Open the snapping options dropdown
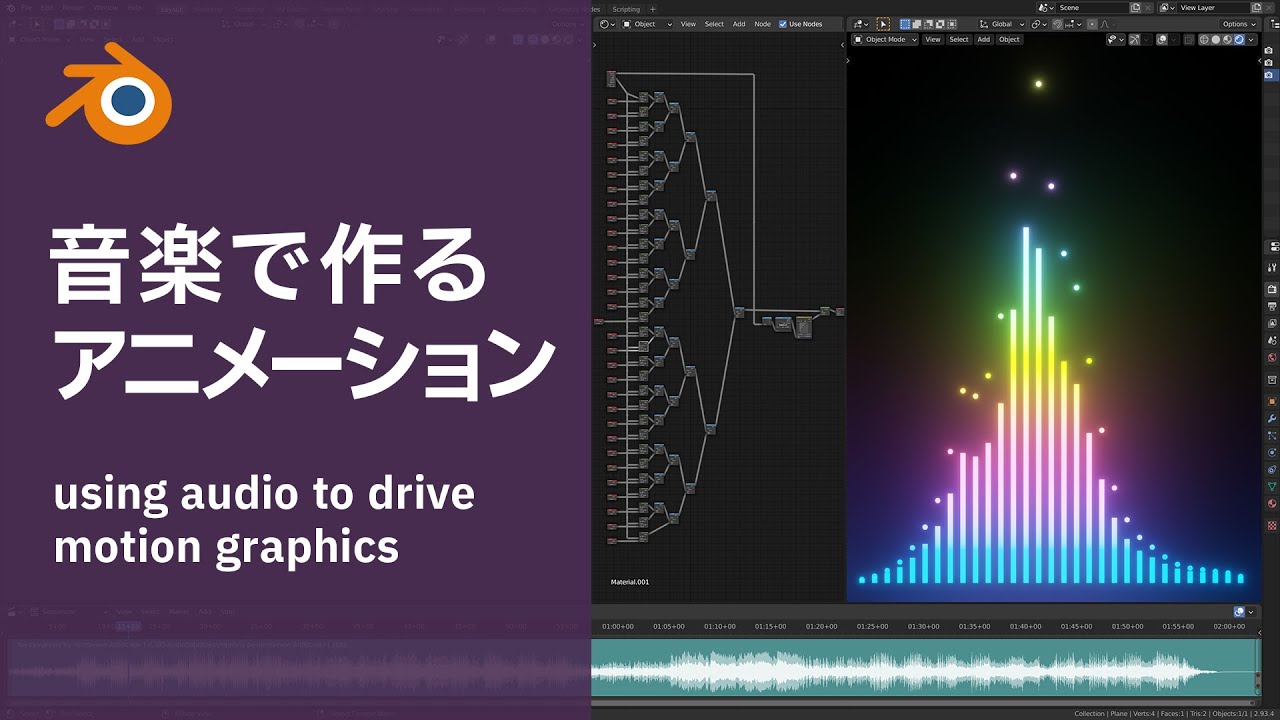Image resolution: width=1280 pixels, height=720 pixels. 1072,24
